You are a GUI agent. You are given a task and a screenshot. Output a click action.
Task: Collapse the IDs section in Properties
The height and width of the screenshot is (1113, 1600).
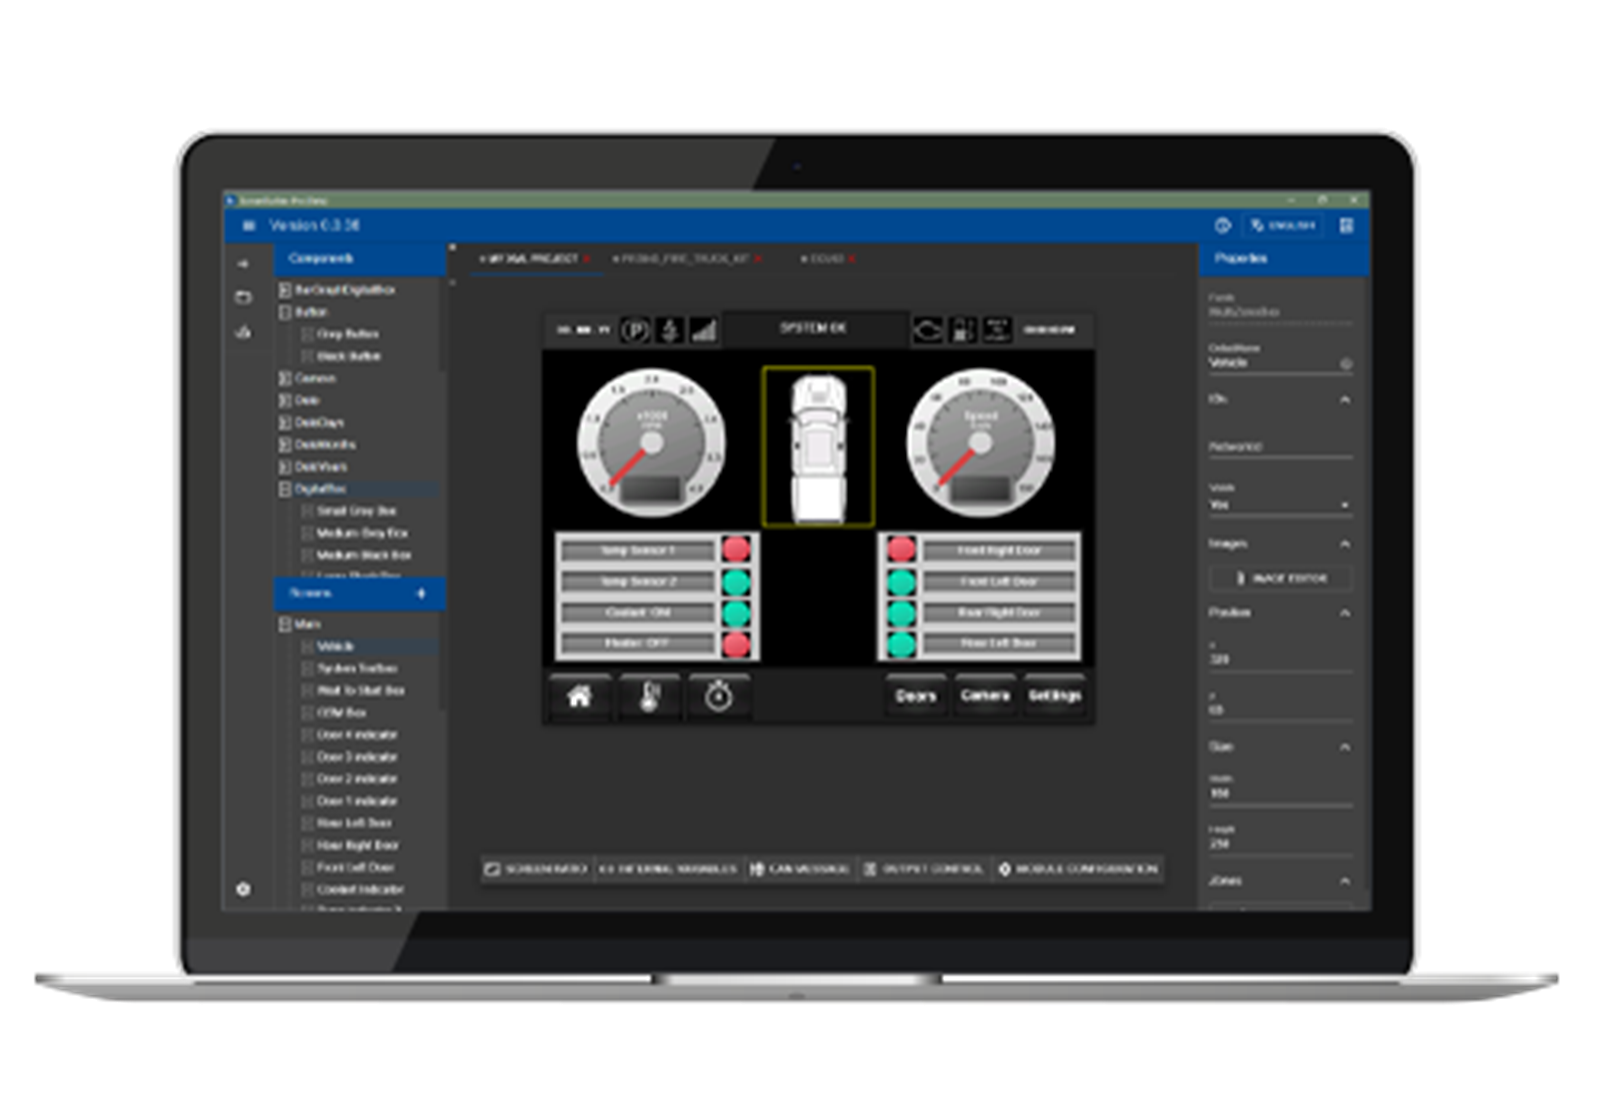[1345, 400]
